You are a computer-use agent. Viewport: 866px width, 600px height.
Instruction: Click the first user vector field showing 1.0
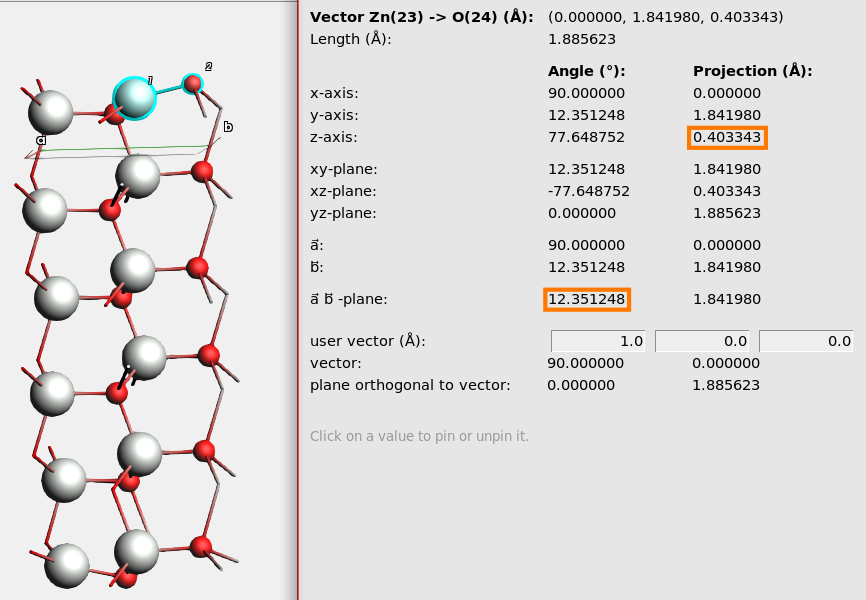[597, 341]
